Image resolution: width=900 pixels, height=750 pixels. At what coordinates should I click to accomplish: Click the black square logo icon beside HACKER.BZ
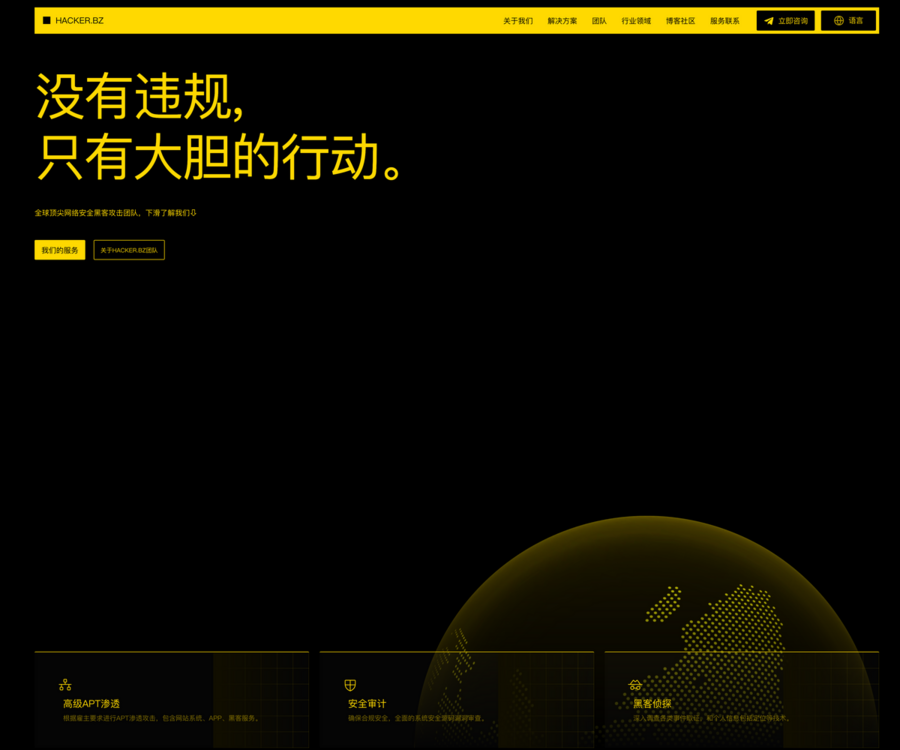tap(46, 21)
